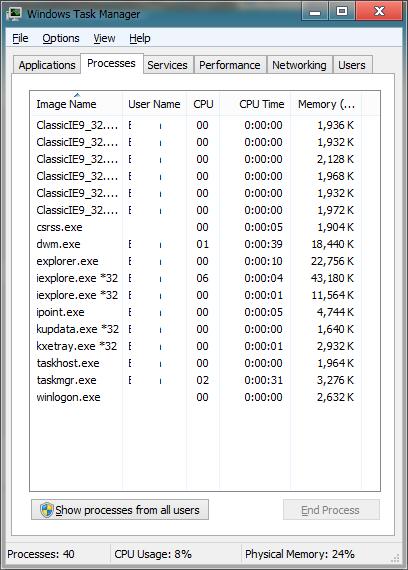Click the Task Manager title bar icon

[15, 13]
